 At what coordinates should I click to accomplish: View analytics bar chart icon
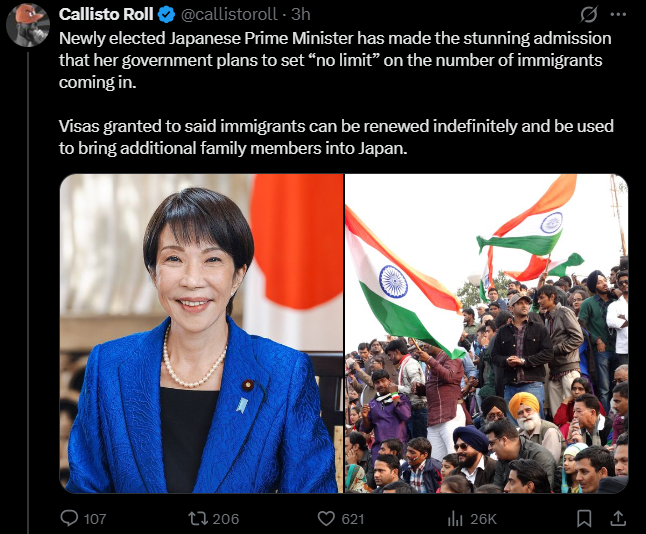455,518
